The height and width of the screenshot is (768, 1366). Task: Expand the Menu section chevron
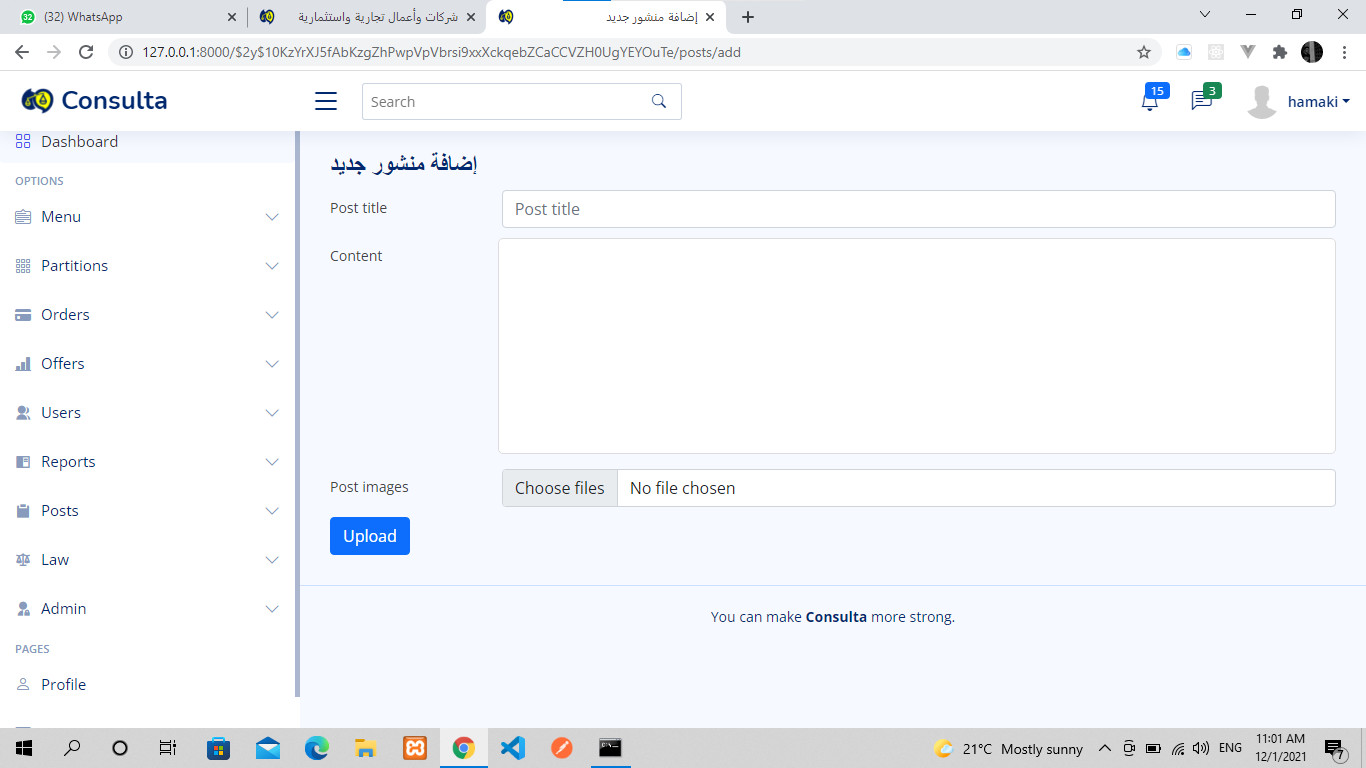click(x=272, y=217)
